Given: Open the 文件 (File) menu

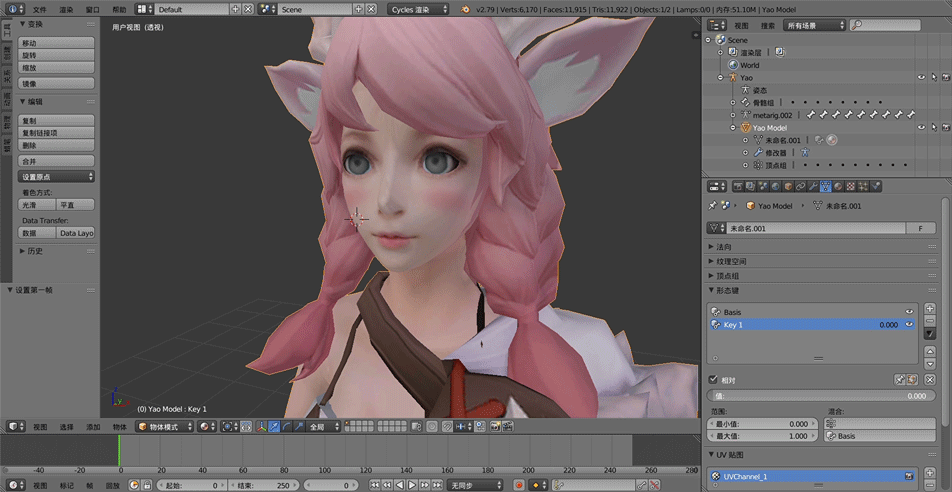Looking at the screenshot, I should [39, 9].
